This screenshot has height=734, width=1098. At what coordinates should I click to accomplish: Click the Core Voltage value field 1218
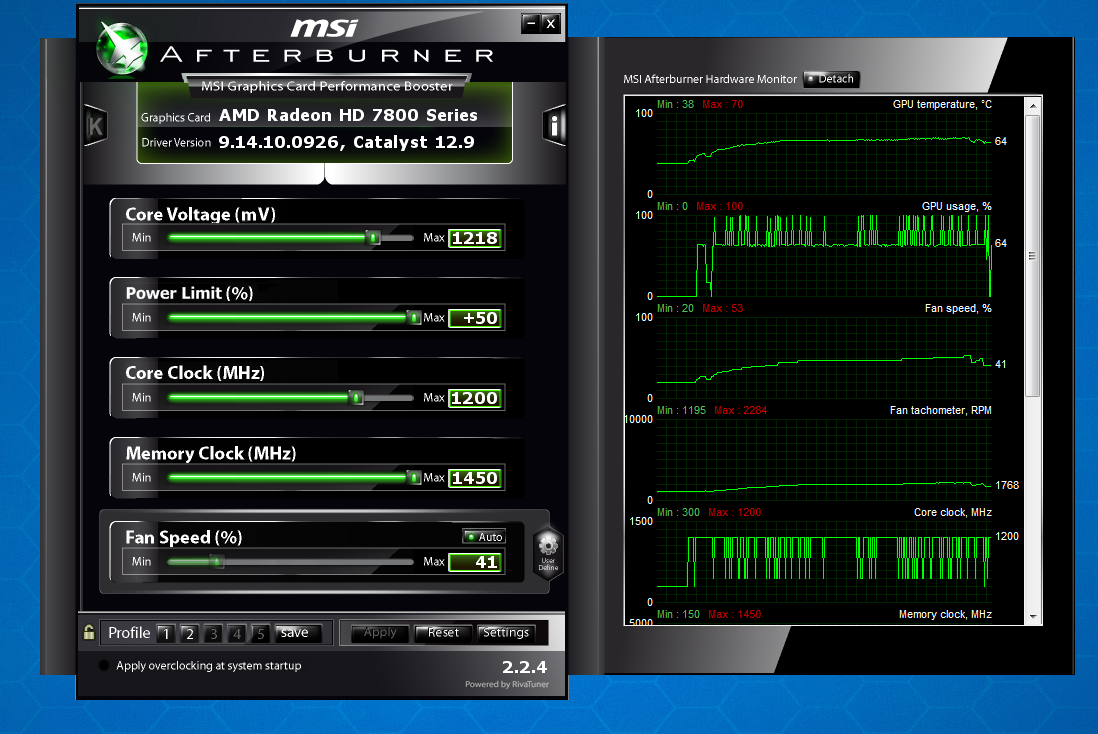[x=475, y=238]
